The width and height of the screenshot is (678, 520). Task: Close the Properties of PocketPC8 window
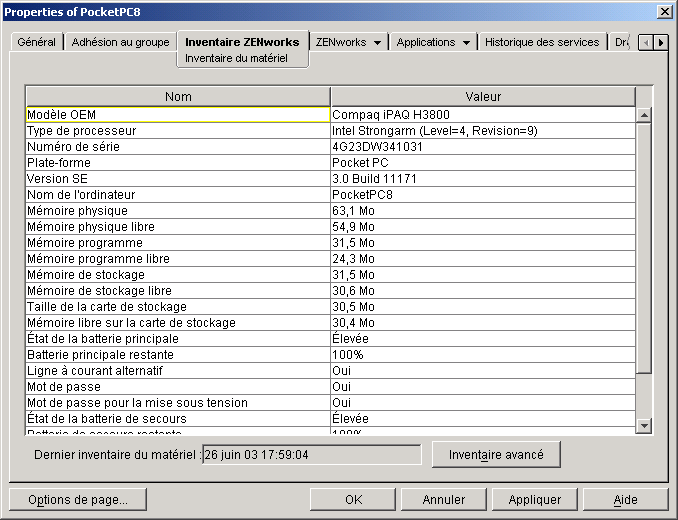(x=664, y=12)
